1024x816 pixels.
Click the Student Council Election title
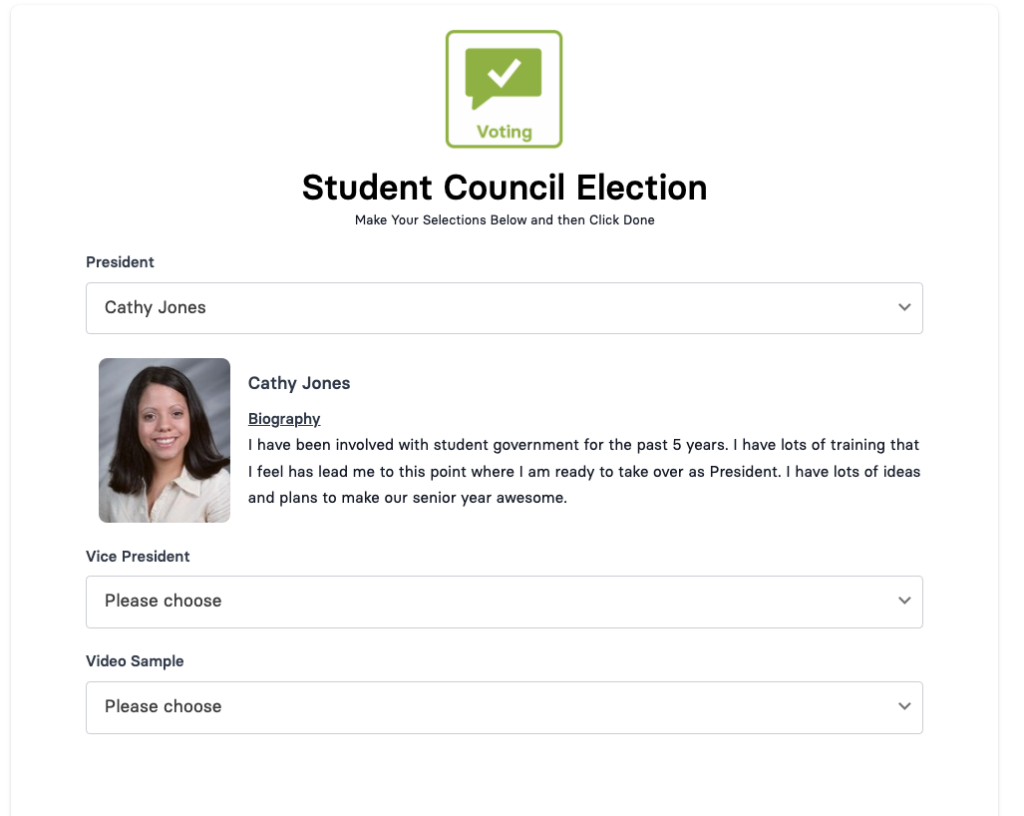[x=503, y=187]
